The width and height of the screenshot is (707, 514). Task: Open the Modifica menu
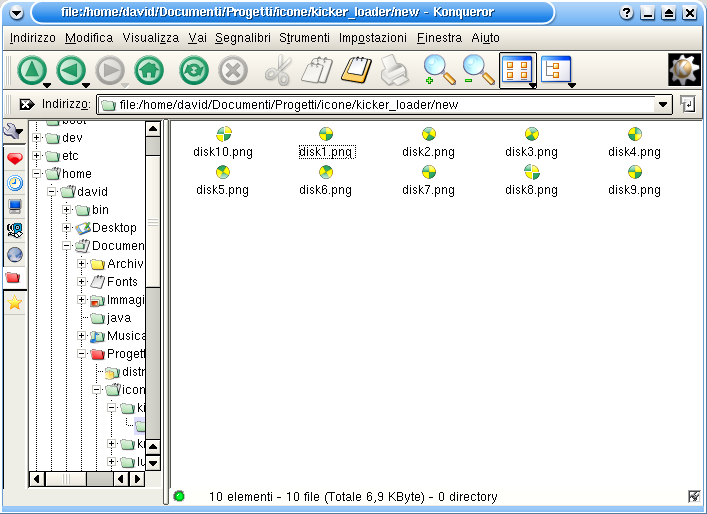click(89, 38)
